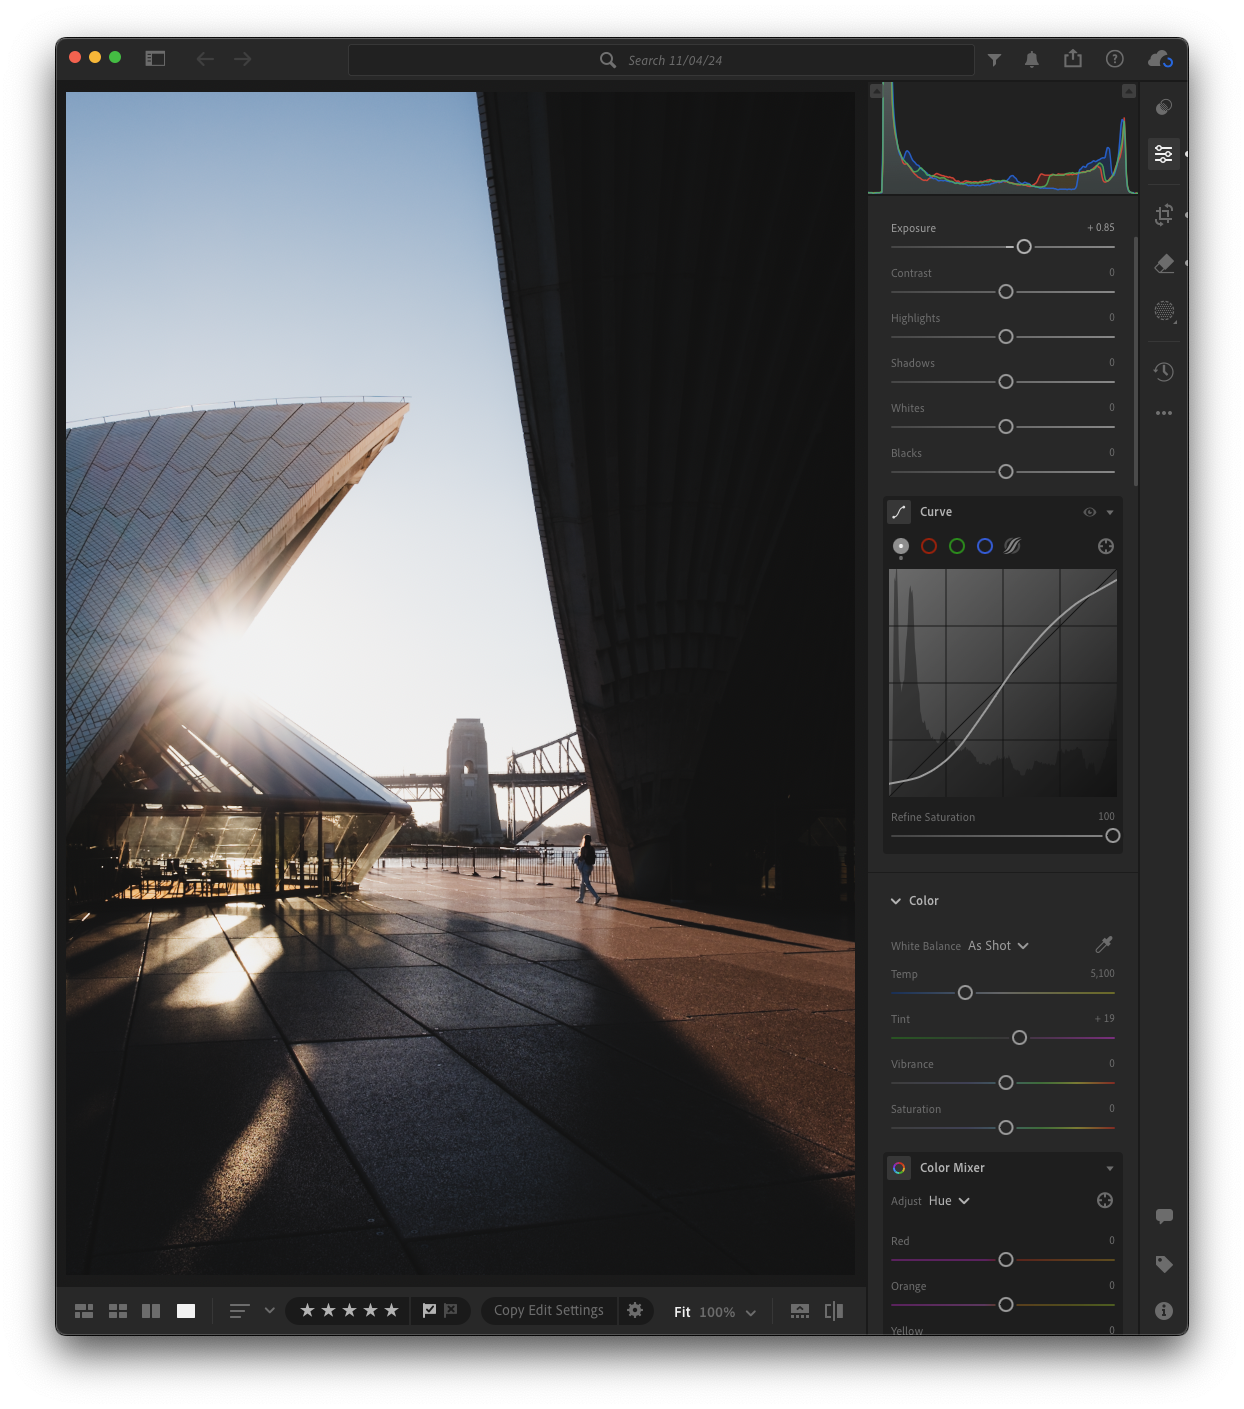The image size is (1244, 1409).
Task: Open Color Mixer panel dropdown arrow
Action: 1110,1168
